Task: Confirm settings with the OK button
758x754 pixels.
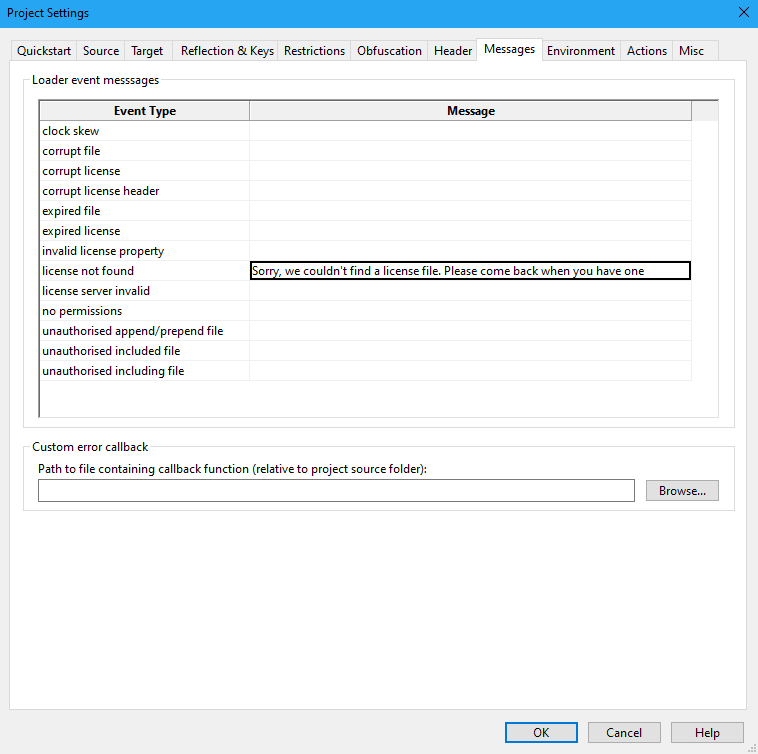Action: point(541,733)
